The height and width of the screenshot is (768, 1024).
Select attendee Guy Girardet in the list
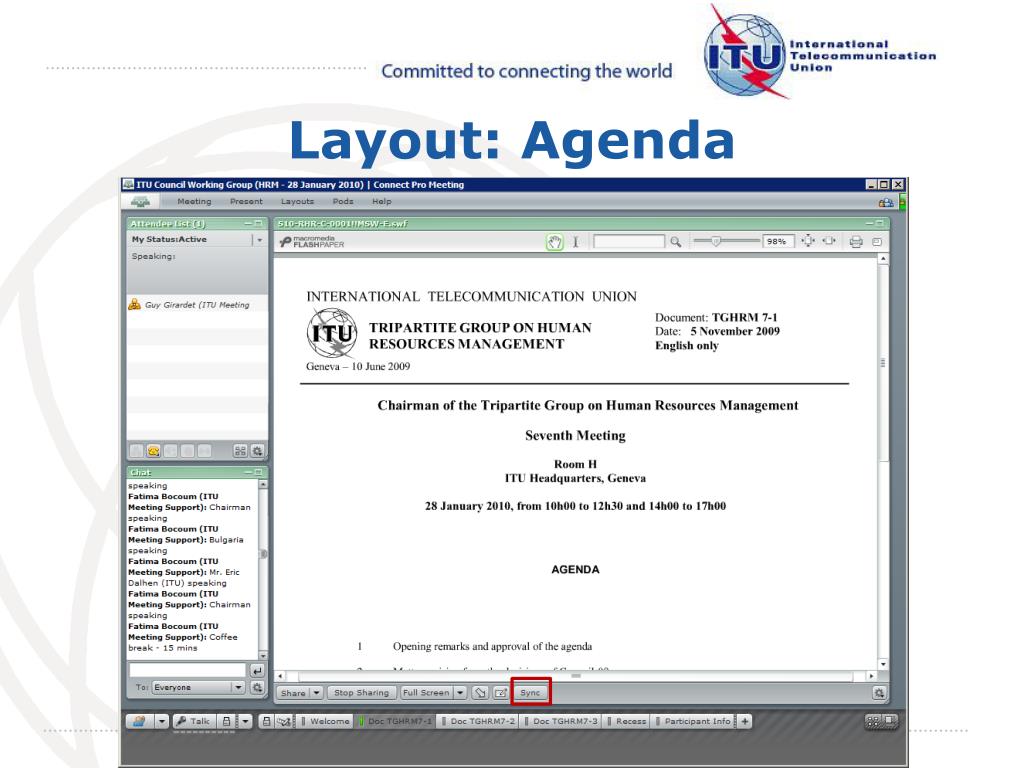197,305
